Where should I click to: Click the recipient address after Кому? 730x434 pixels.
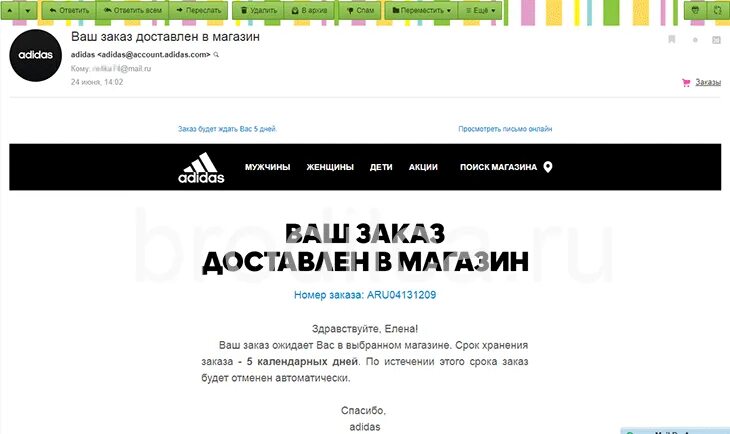point(121,68)
